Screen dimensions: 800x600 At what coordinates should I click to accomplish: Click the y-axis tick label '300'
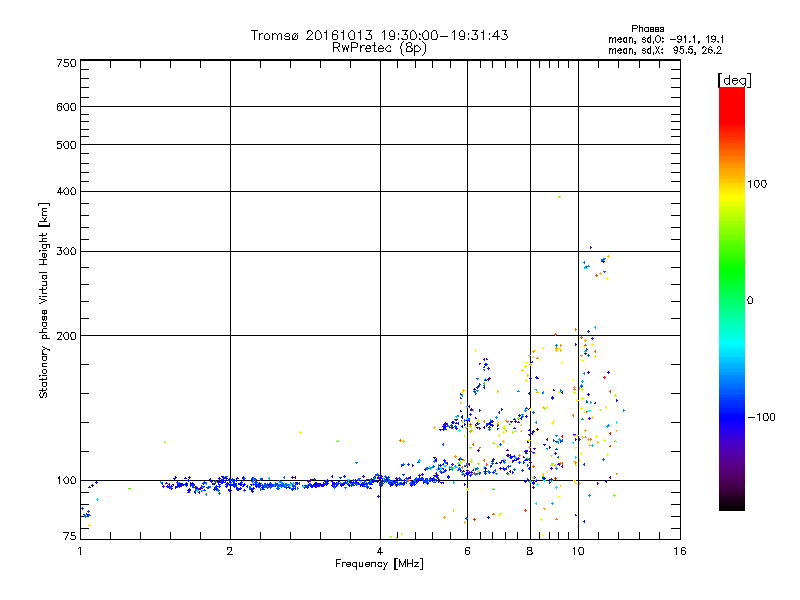(x=67, y=251)
